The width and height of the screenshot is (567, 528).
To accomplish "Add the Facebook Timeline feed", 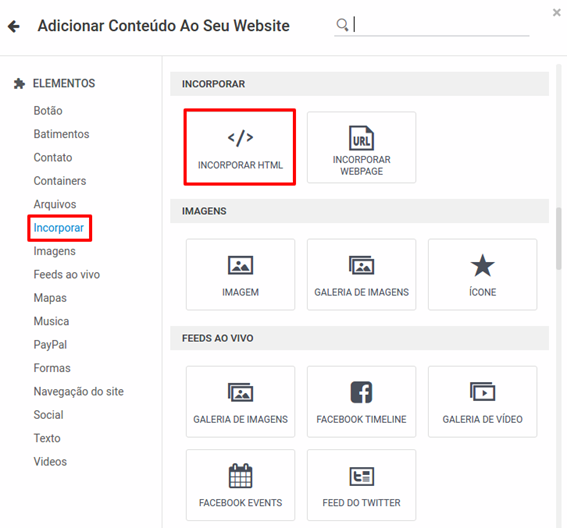I will pos(361,401).
